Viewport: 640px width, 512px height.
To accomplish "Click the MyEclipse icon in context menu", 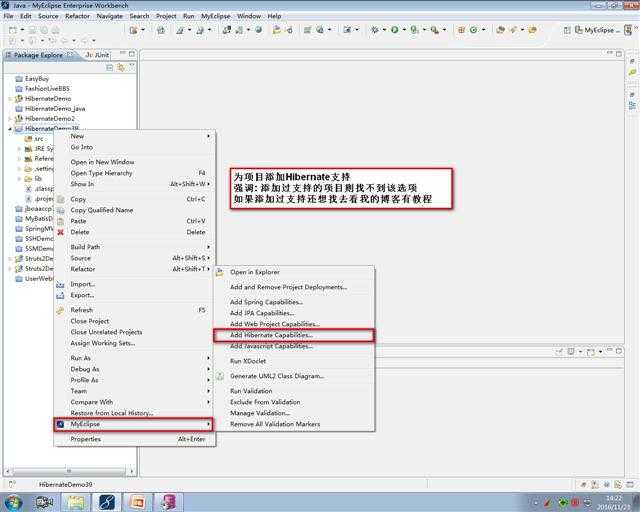I will pyautogui.click(x=60, y=424).
